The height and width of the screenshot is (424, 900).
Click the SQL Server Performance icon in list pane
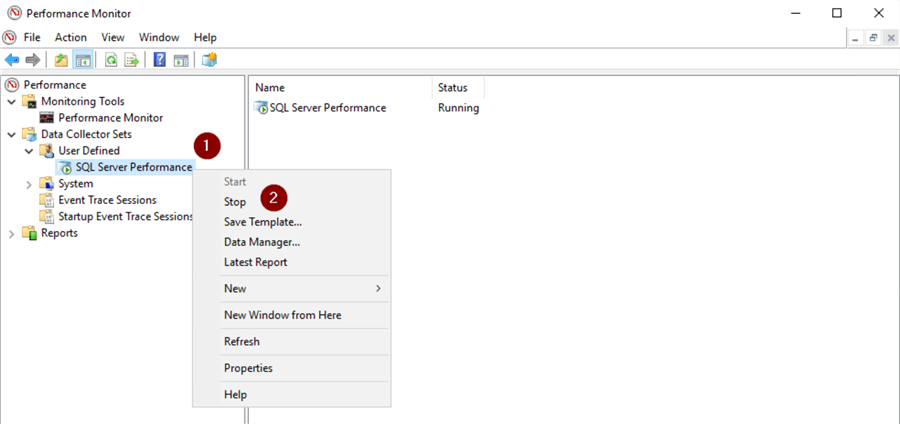[261, 108]
